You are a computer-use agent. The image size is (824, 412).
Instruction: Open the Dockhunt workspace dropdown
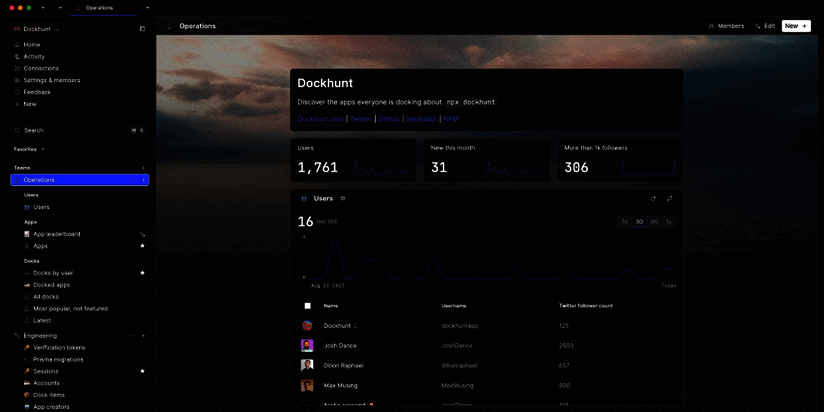tap(40, 29)
